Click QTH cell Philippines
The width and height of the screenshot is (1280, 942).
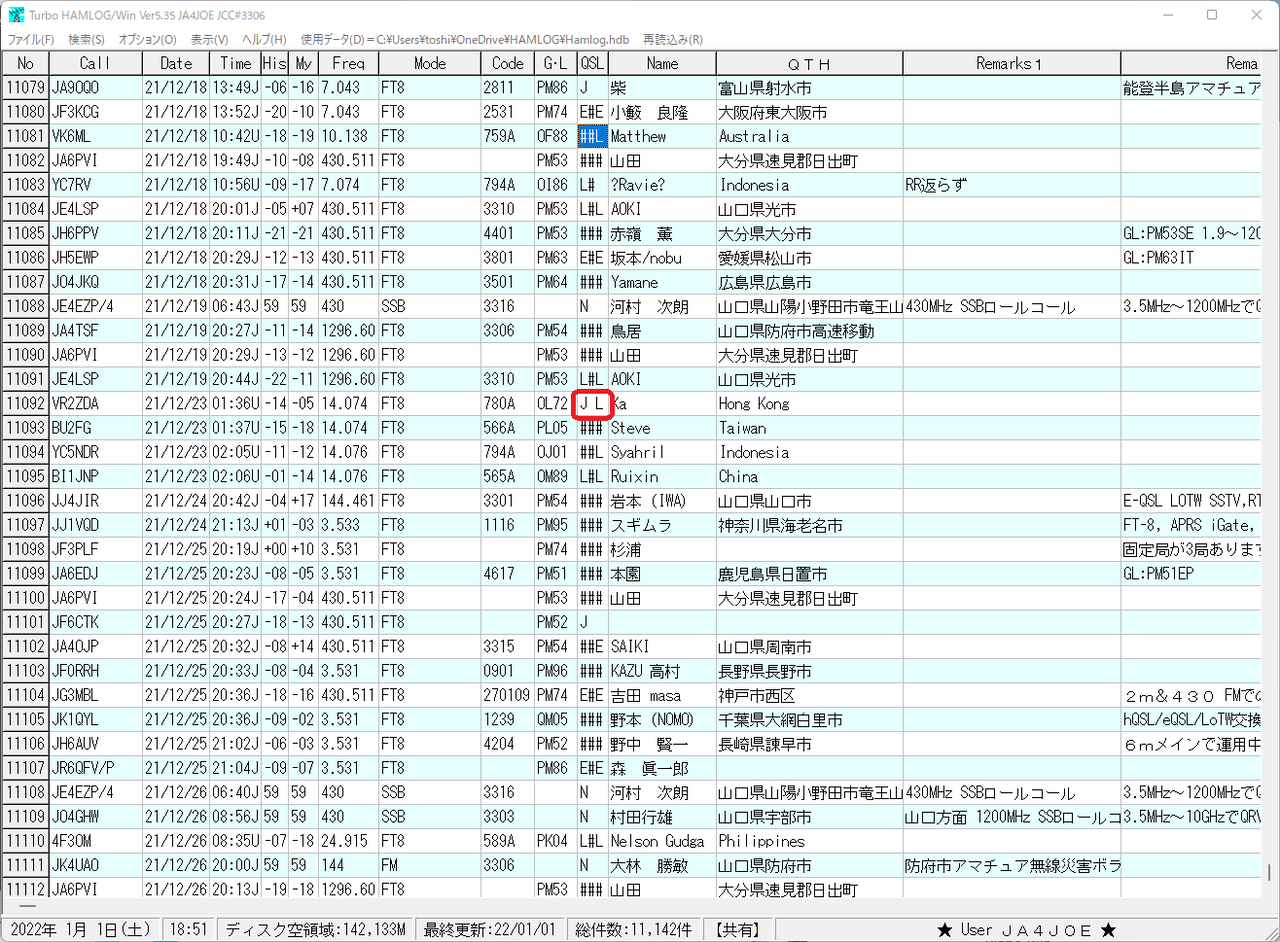tap(761, 841)
